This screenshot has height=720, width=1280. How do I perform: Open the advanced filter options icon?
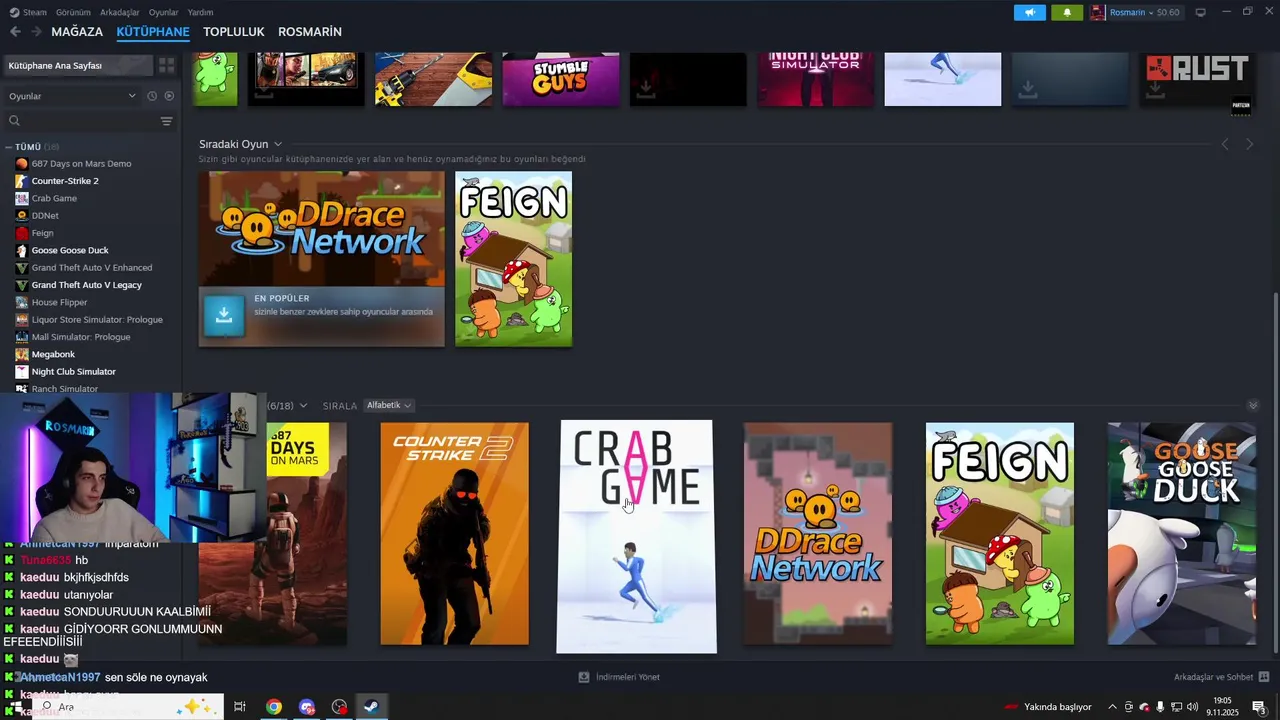[x=167, y=121]
